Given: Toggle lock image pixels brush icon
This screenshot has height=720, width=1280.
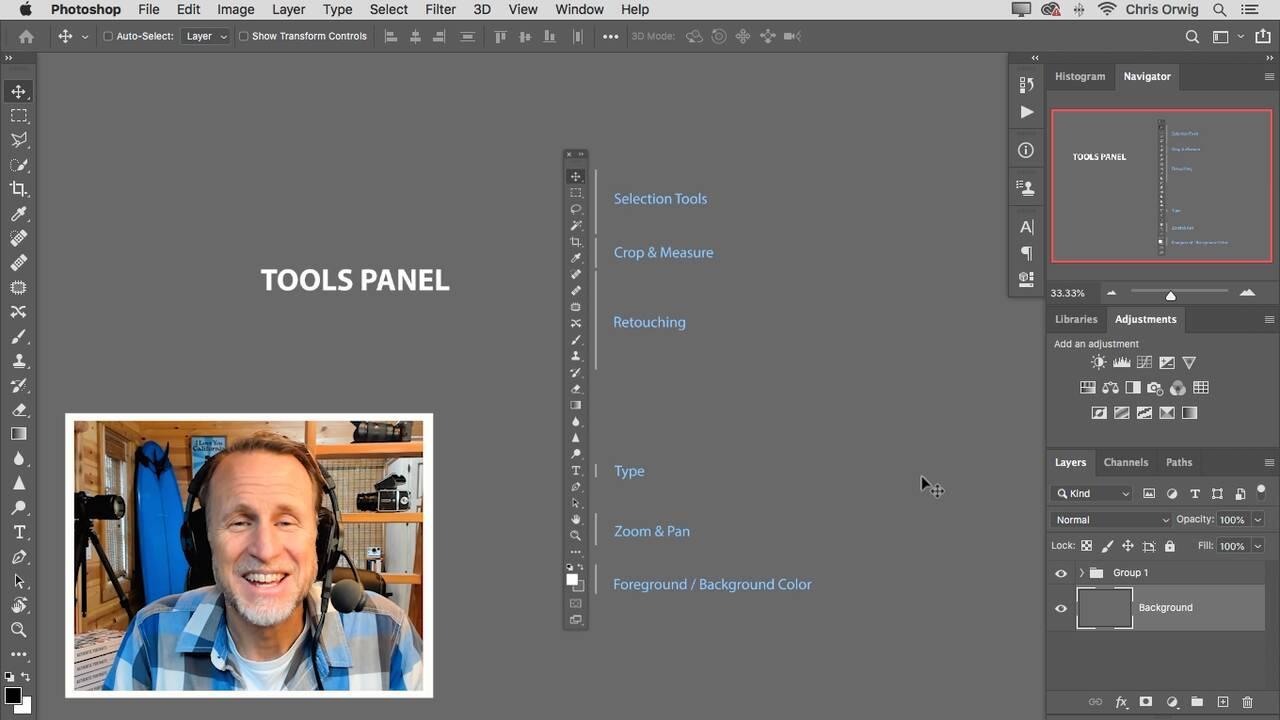Looking at the screenshot, I should coord(1107,546).
